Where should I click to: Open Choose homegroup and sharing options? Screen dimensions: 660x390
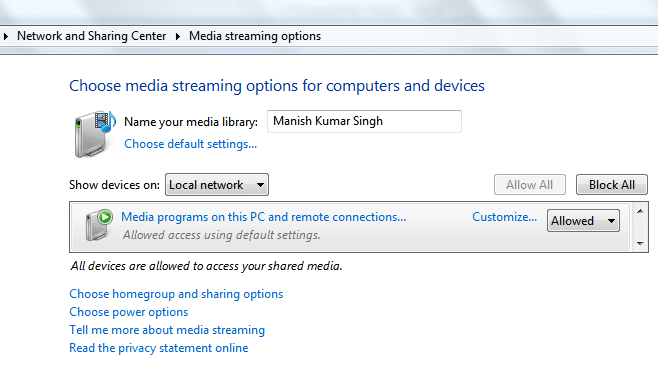tap(176, 294)
